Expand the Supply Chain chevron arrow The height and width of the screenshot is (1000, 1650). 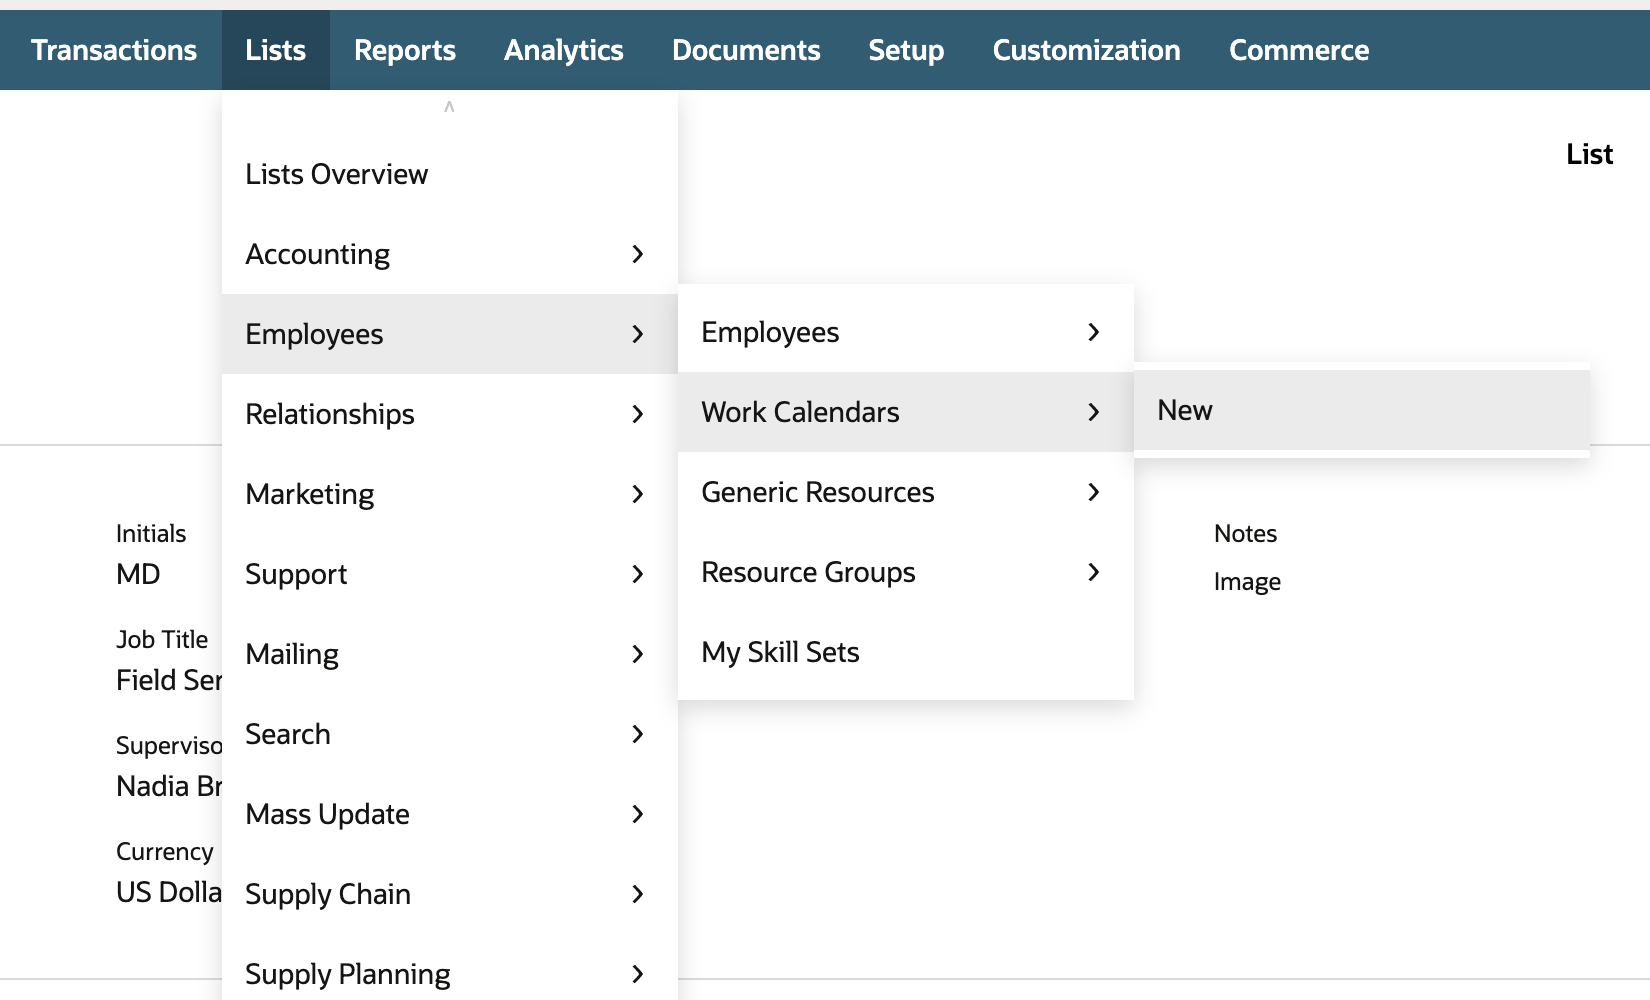[638, 894]
